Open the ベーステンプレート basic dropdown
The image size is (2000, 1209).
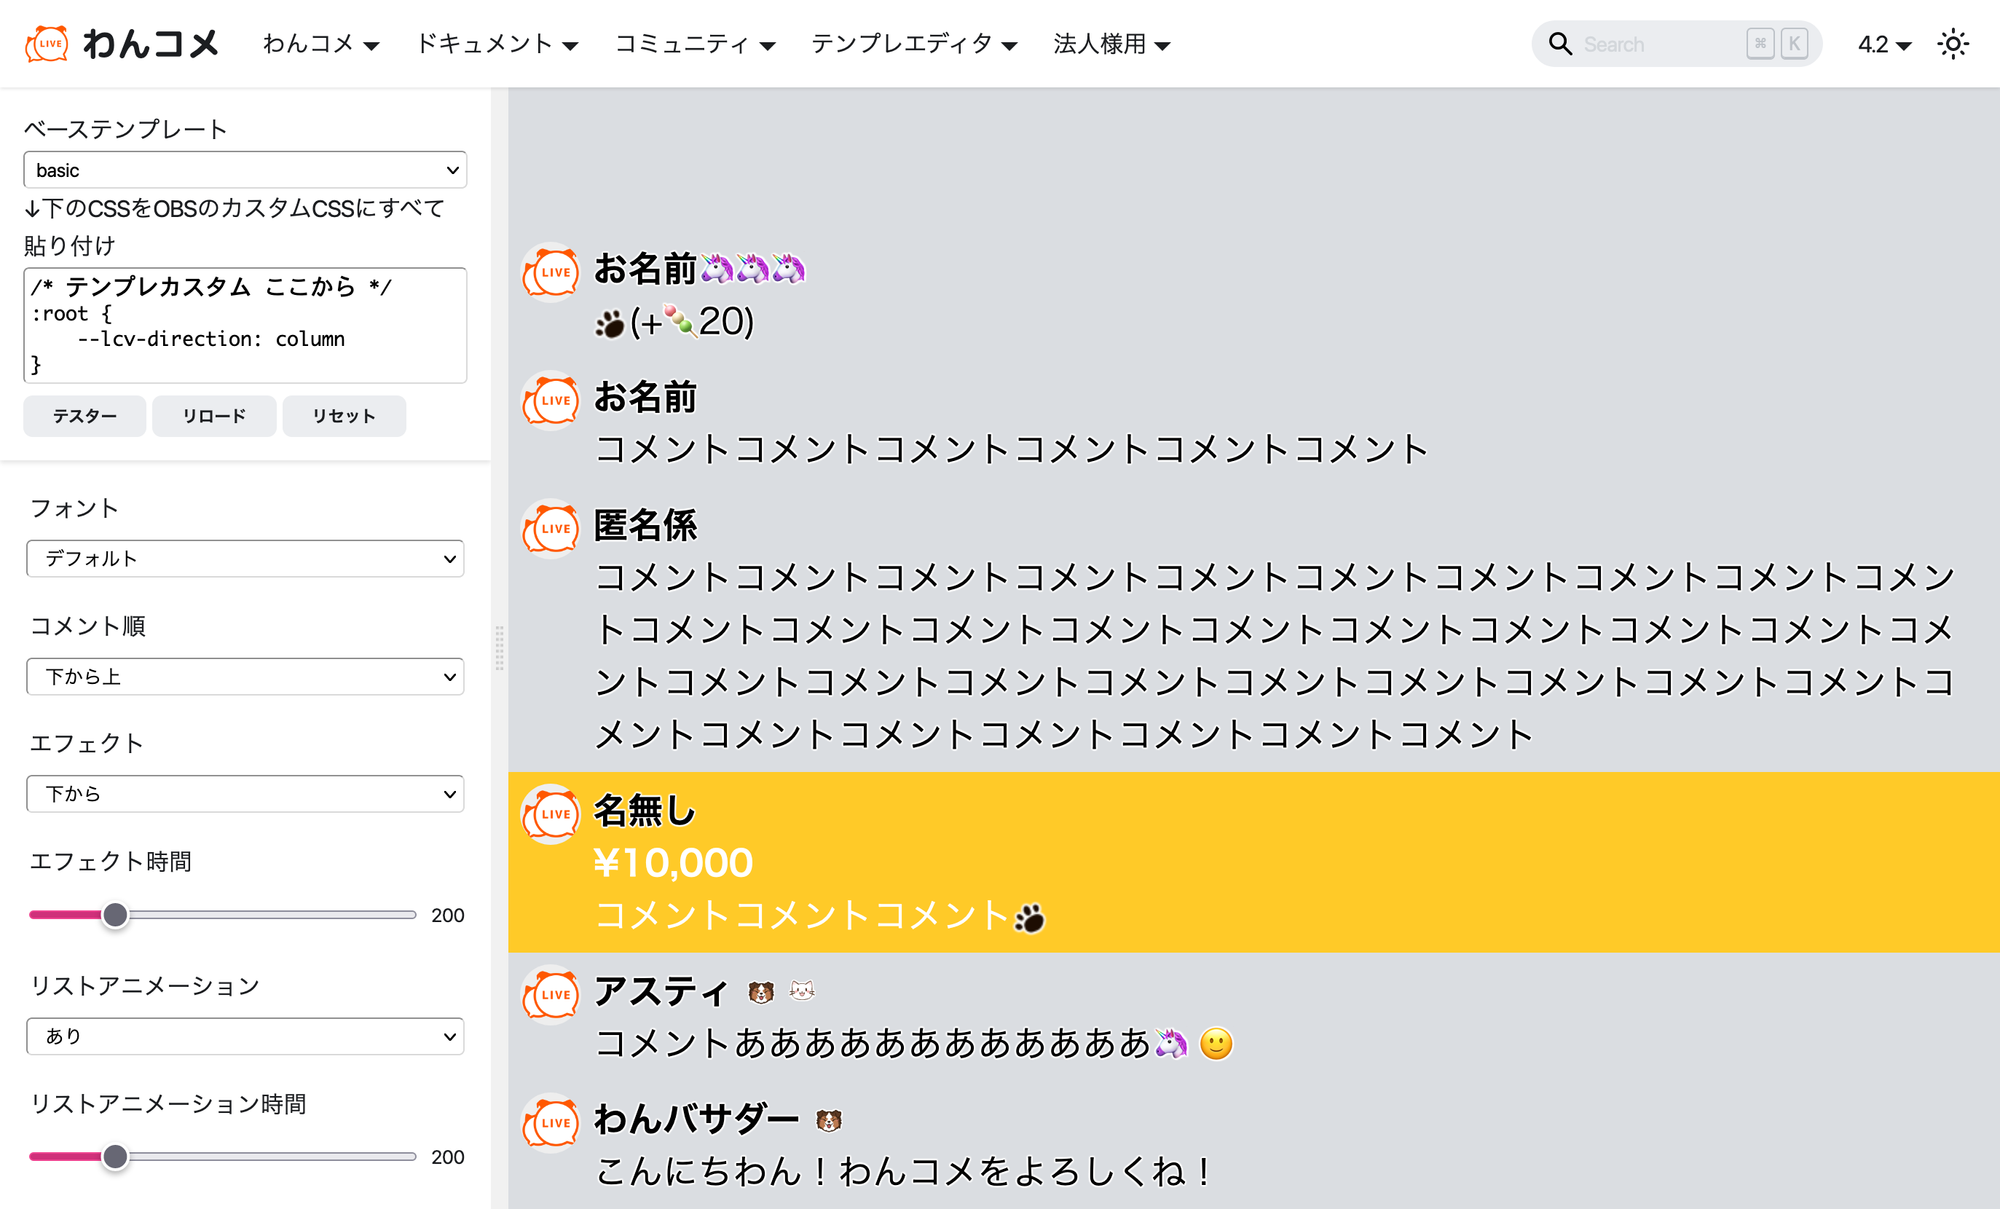click(x=245, y=170)
